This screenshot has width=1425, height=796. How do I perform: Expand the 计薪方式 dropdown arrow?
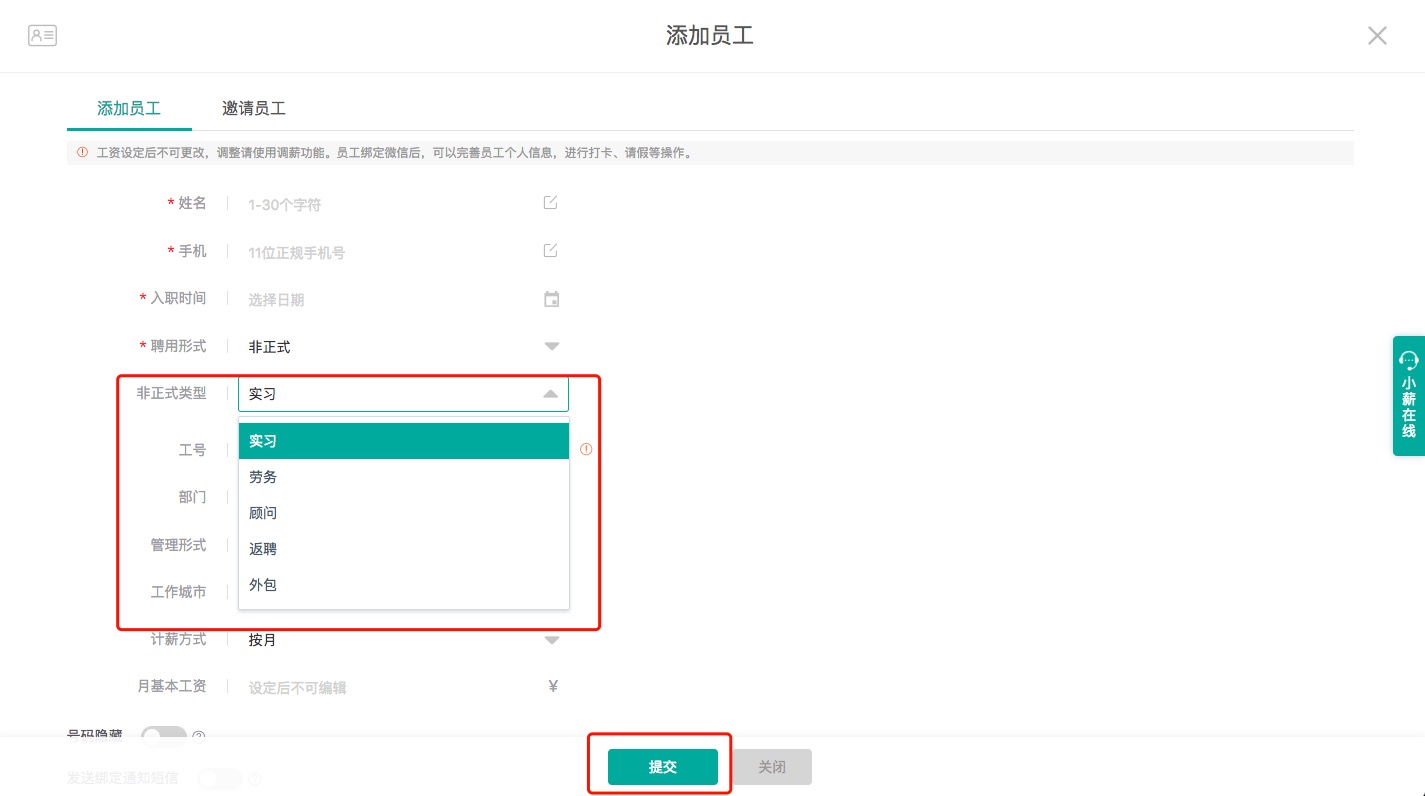(551, 640)
